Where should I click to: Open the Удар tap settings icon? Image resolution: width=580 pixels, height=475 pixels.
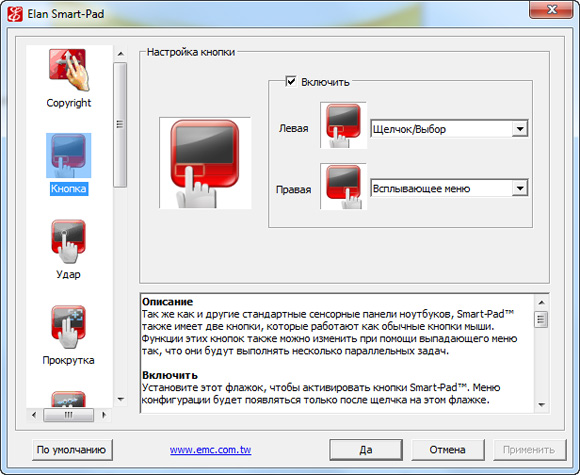68,241
